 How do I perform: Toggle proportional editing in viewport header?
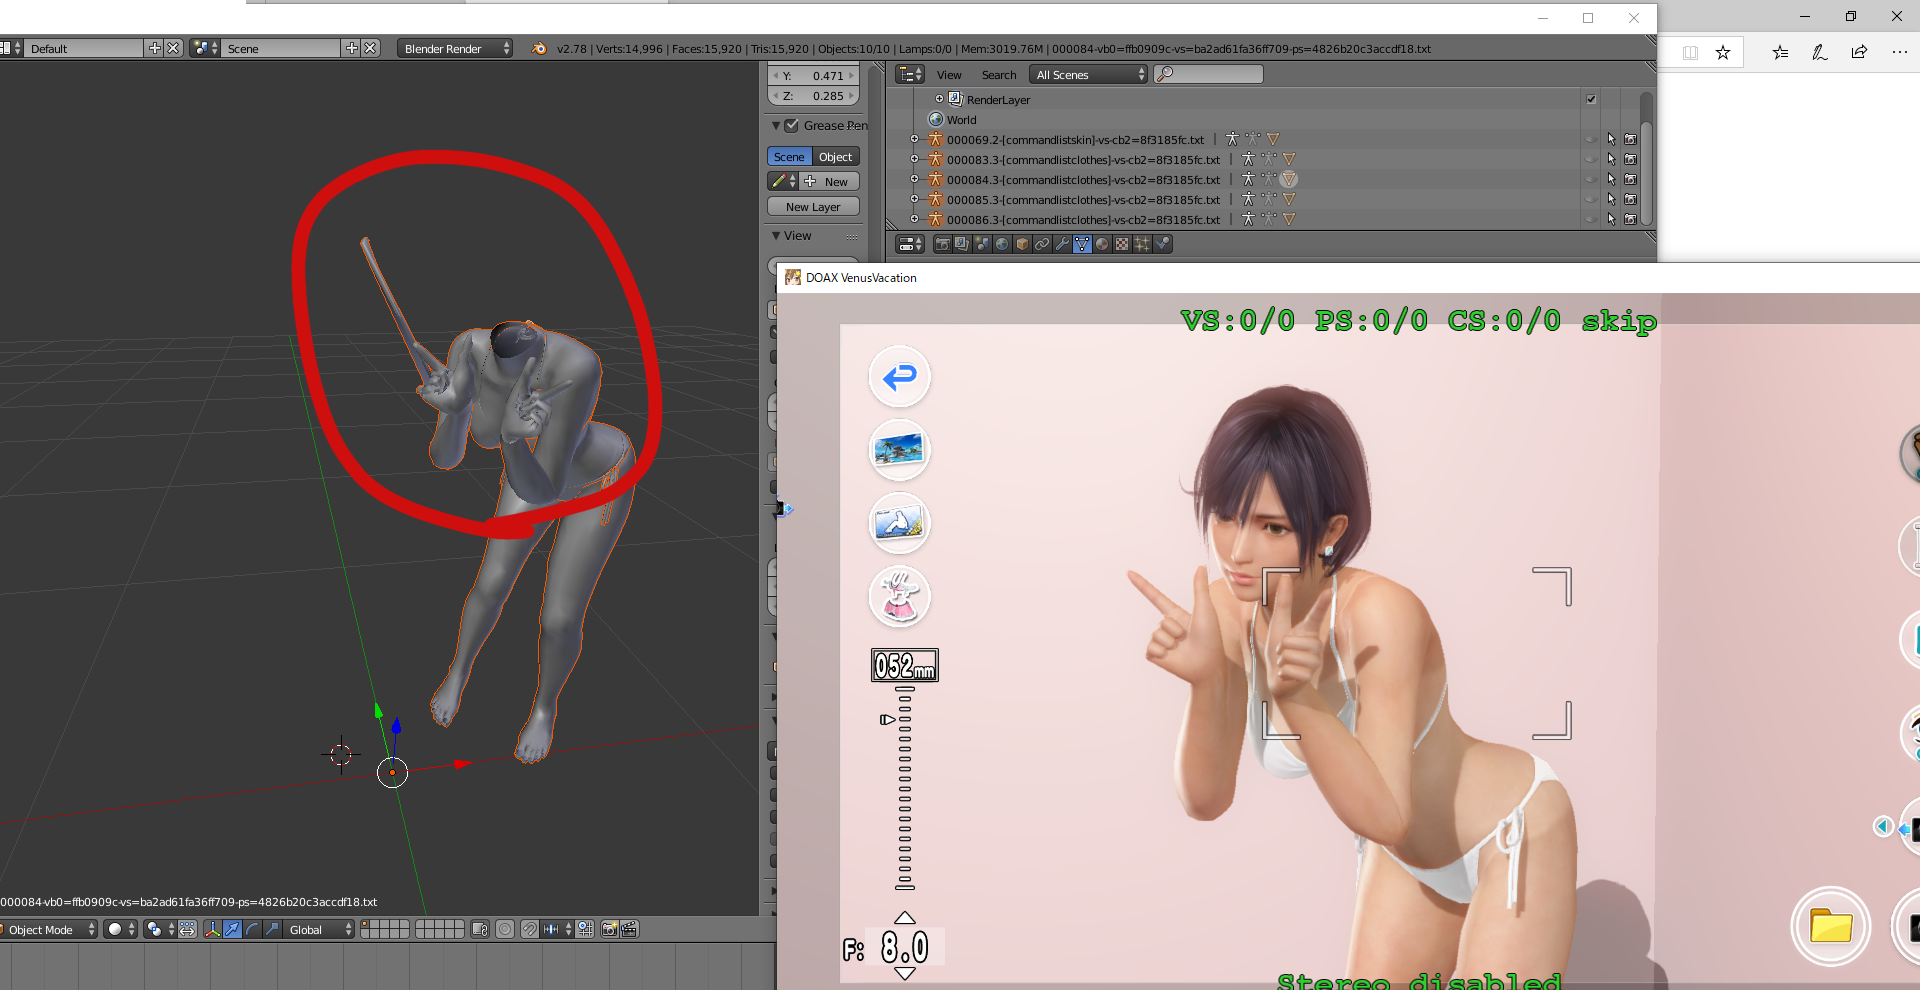[505, 929]
